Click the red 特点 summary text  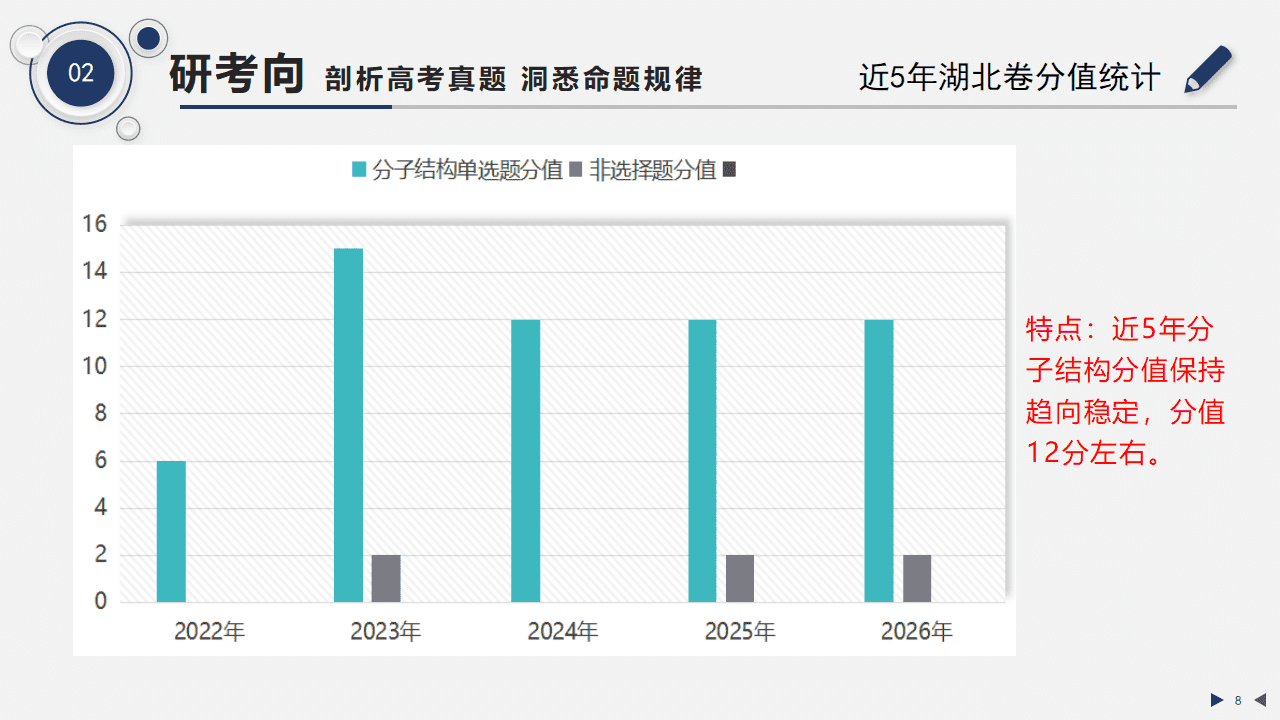point(1126,391)
